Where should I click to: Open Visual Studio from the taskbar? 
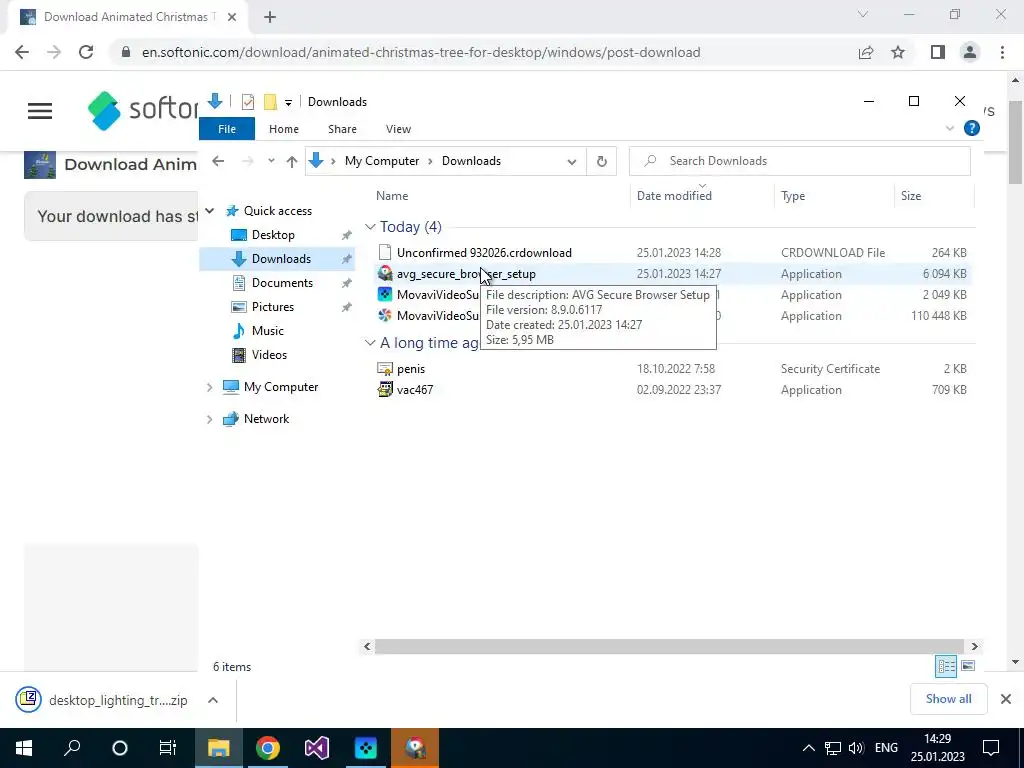point(317,748)
